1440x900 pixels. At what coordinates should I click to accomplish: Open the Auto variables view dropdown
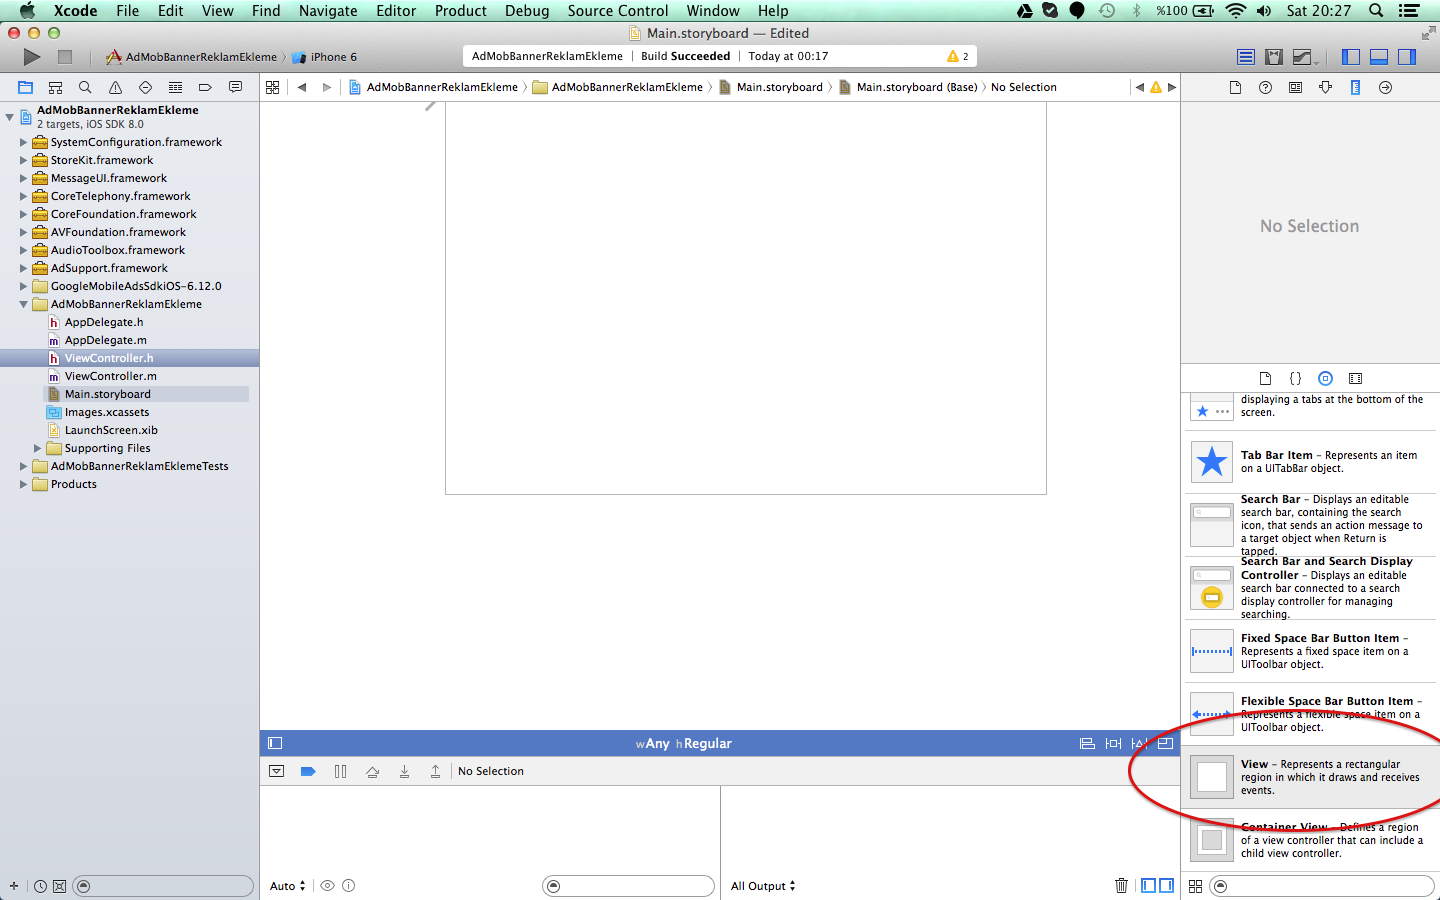click(x=288, y=886)
